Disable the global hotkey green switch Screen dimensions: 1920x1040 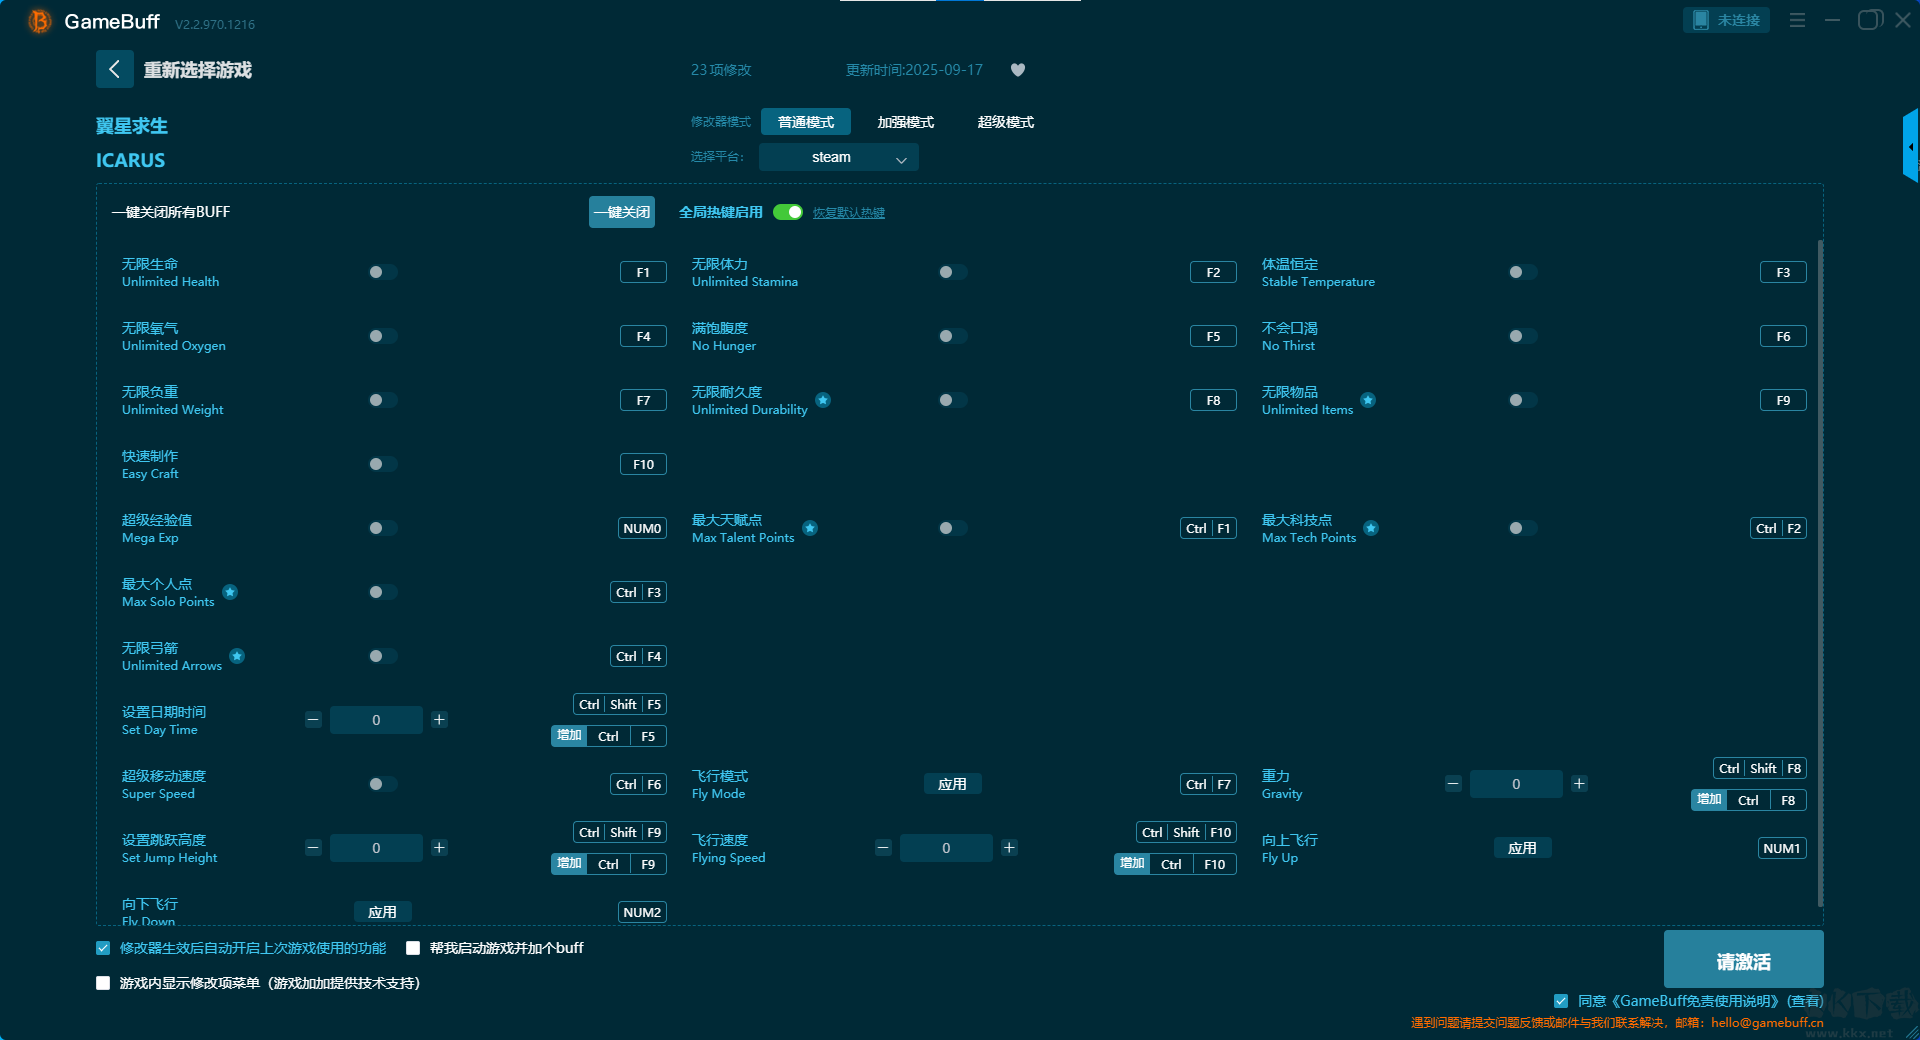[788, 212]
